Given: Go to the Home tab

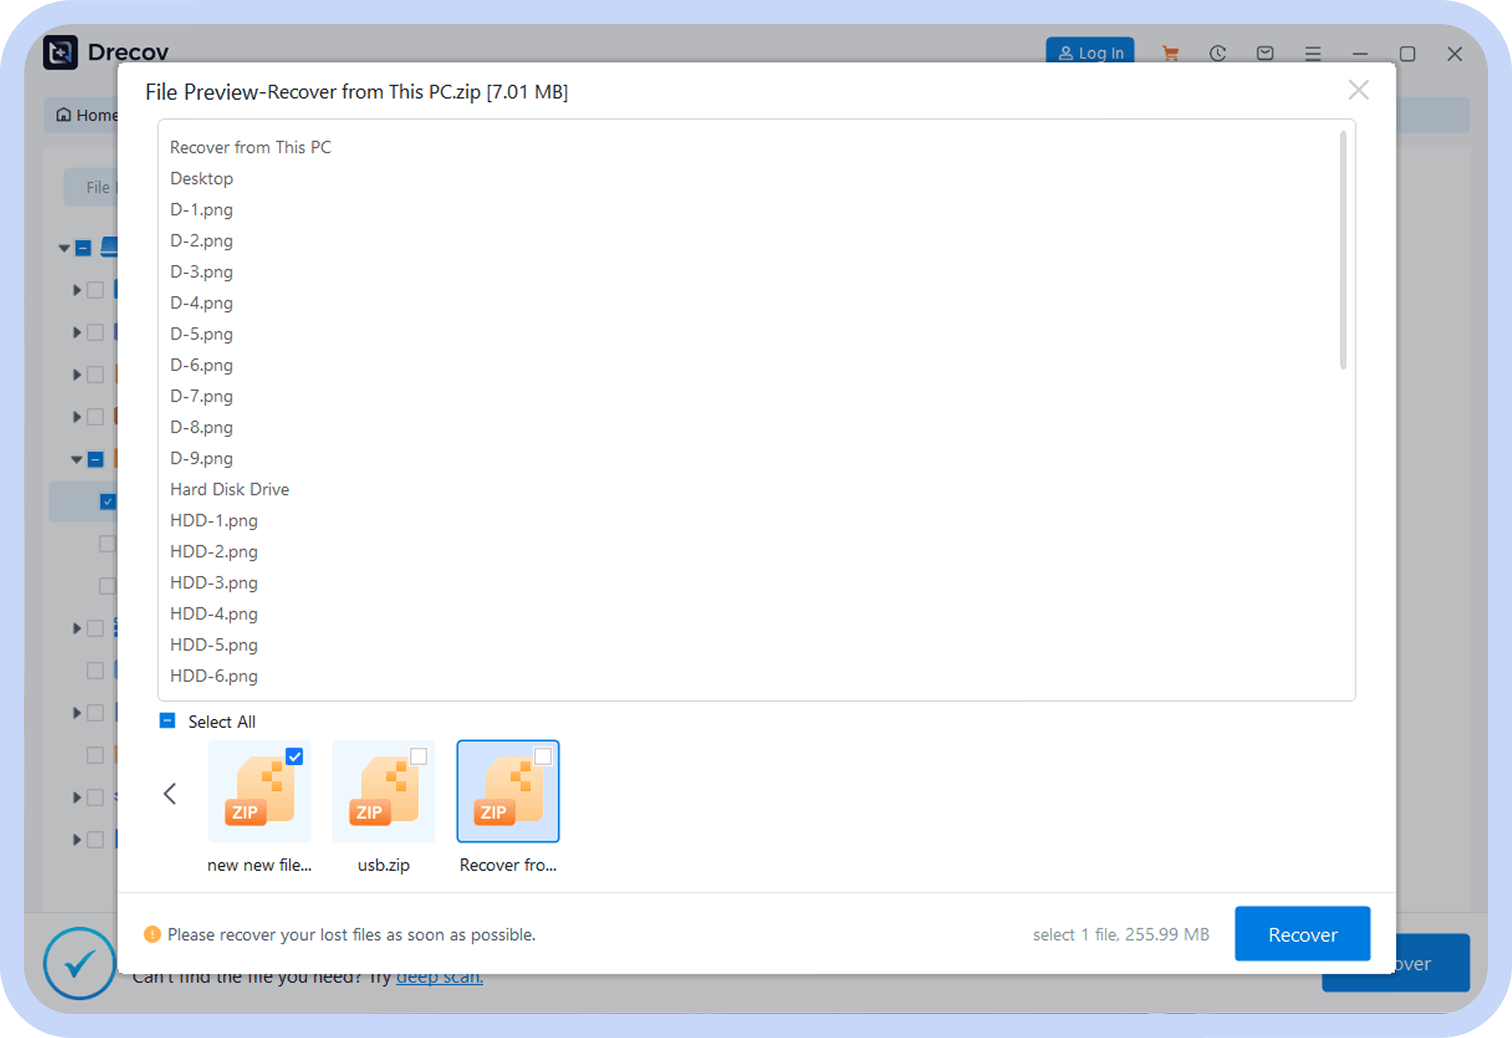Looking at the screenshot, I should coord(86,115).
